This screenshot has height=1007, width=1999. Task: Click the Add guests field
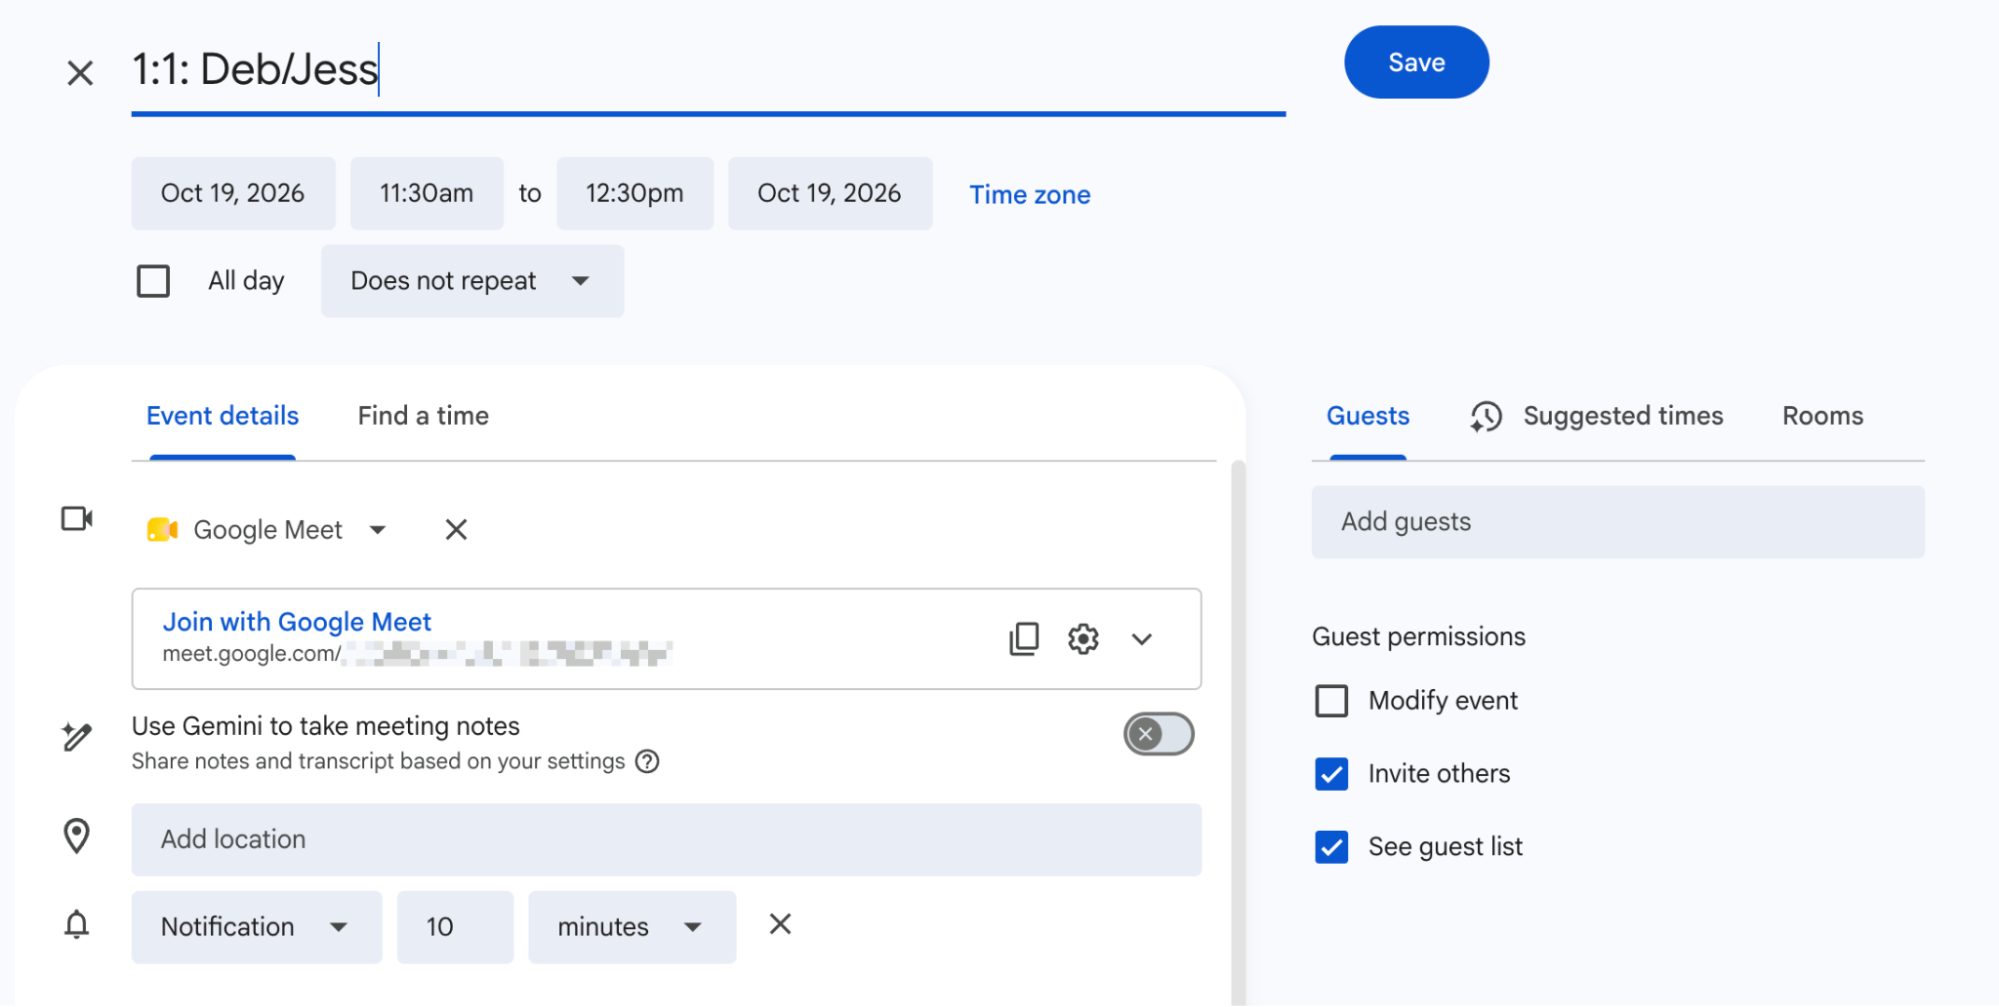tap(1617, 522)
